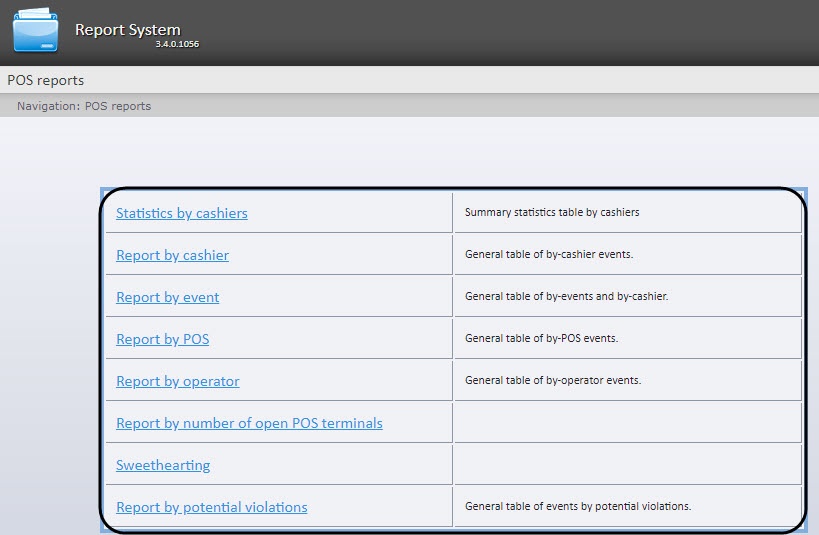Click the empty description cell beside Sweethearting
The image size is (819, 535).
627,465
